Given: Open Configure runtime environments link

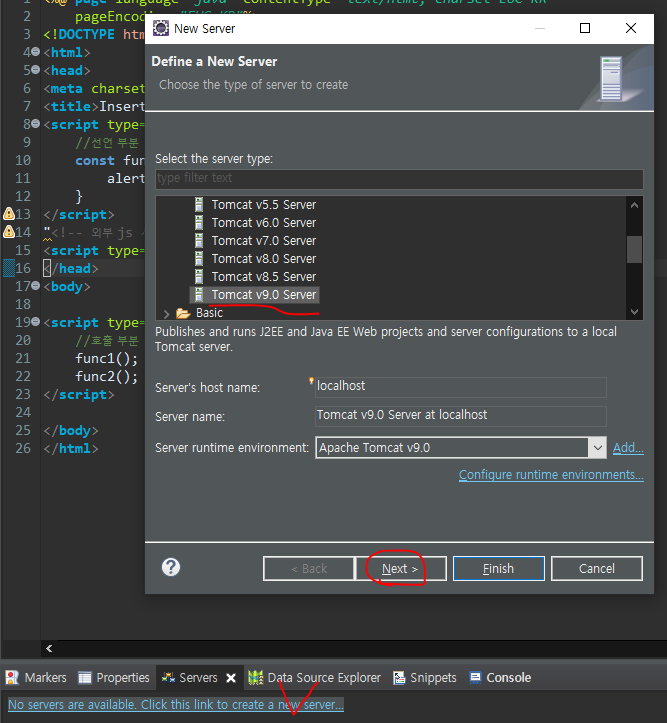Looking at the screenshot, I should (551, 475).
